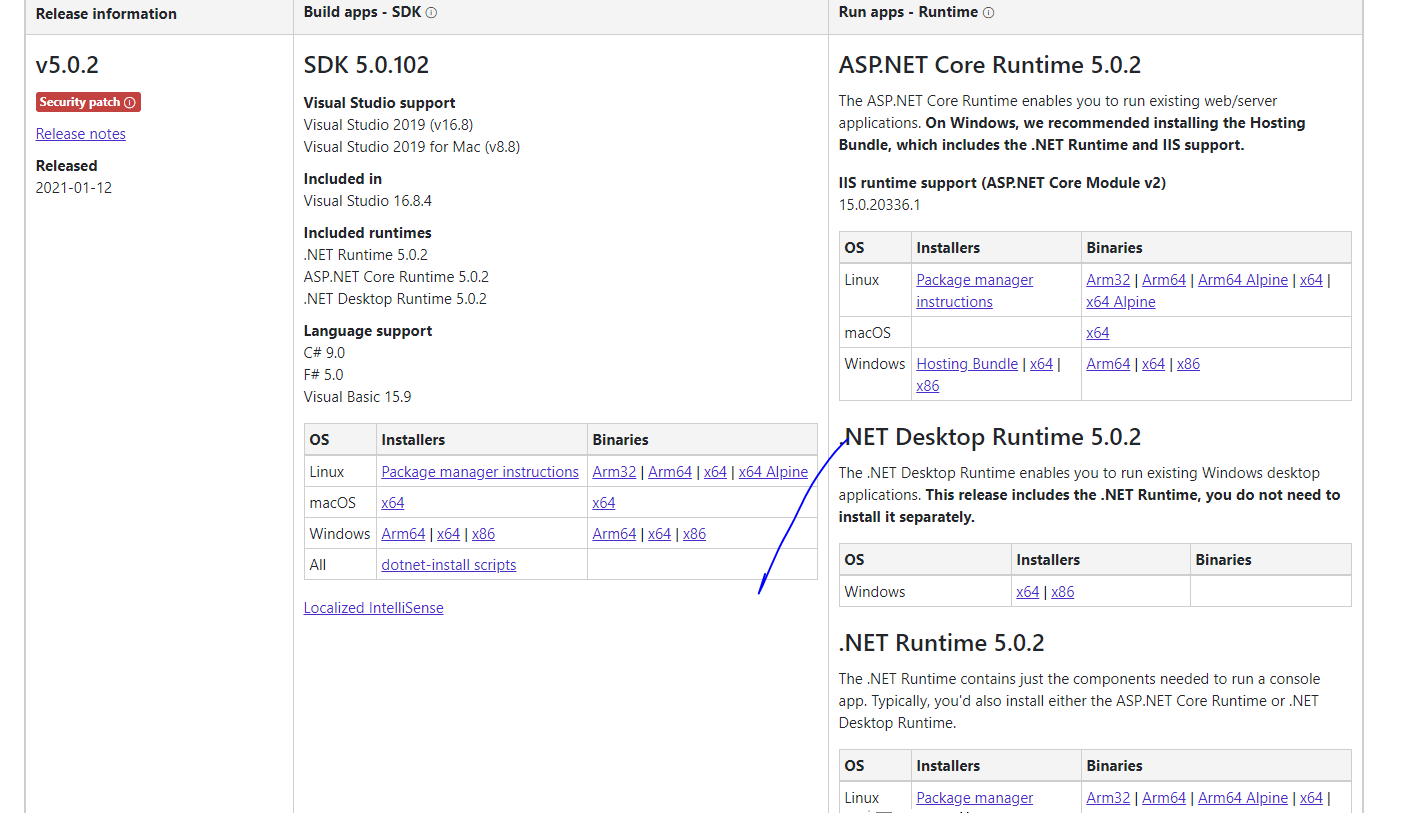The height and width of the screenshot is (813, 1409).
Task: Download .NET Runtime 5.0.2 Linux Arm64 binary
Action: tap(1164, 798)
